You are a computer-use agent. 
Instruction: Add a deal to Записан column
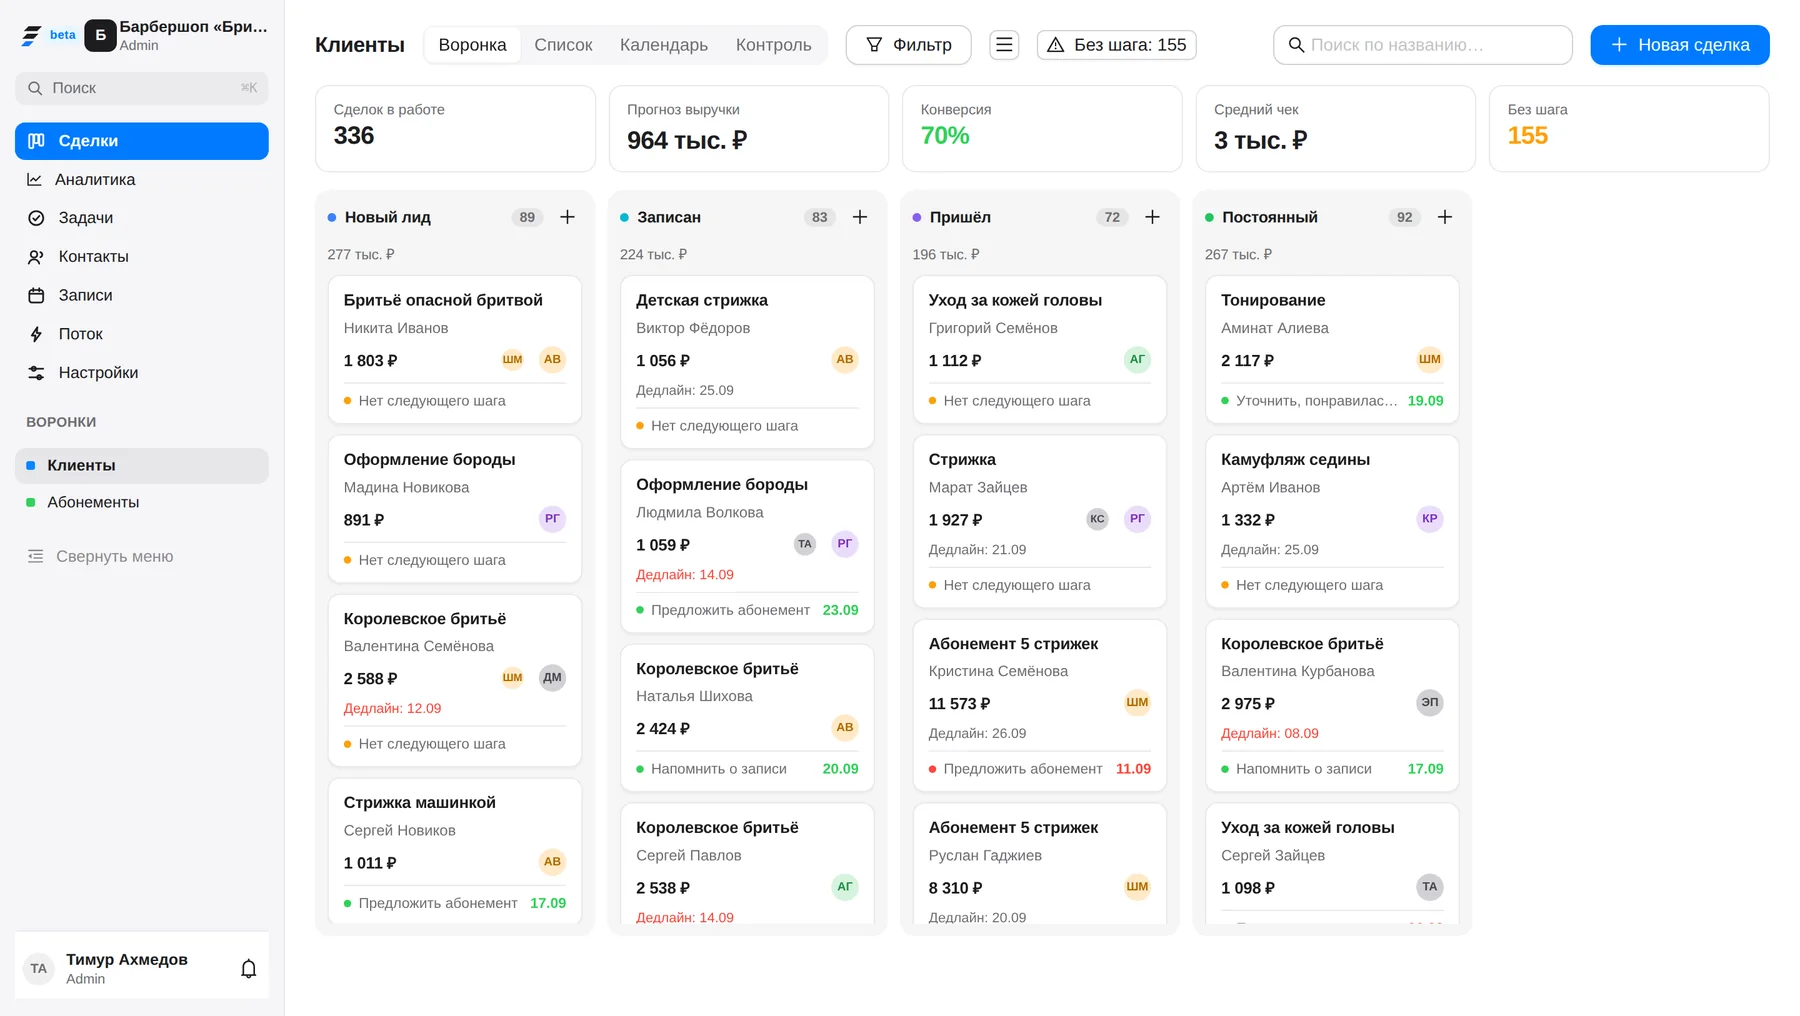[860, 217]
